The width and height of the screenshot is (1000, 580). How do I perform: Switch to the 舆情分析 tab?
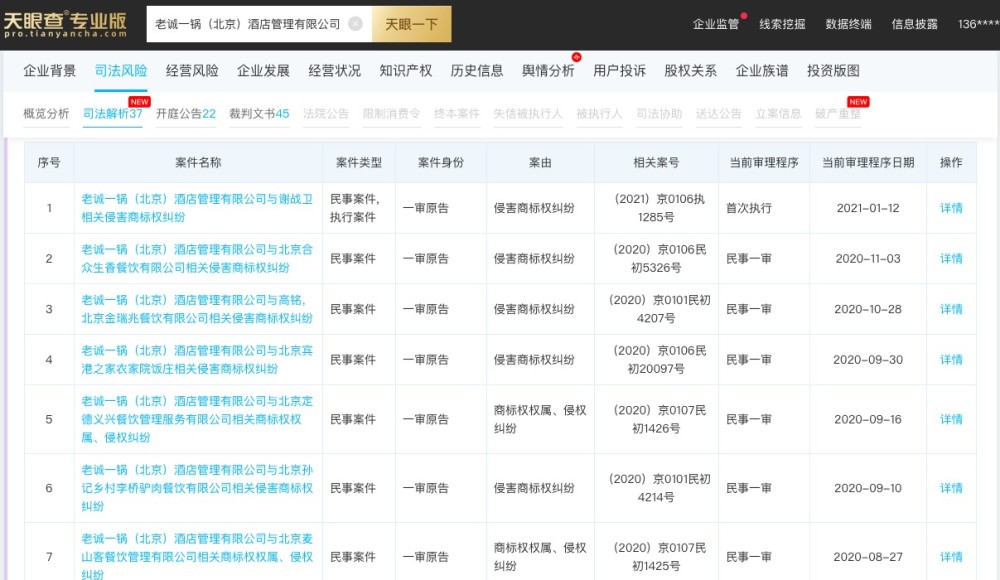tap(548, 71)
